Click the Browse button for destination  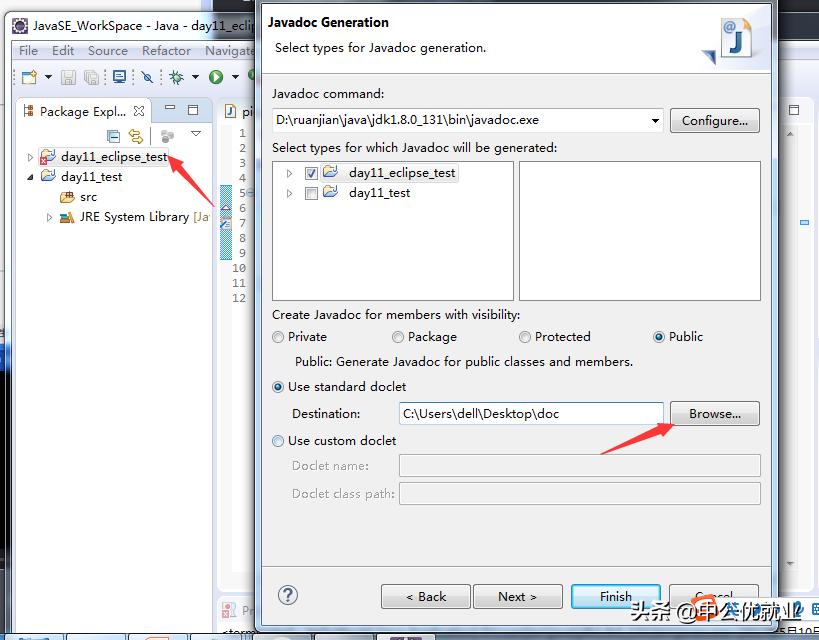[714, 413]
